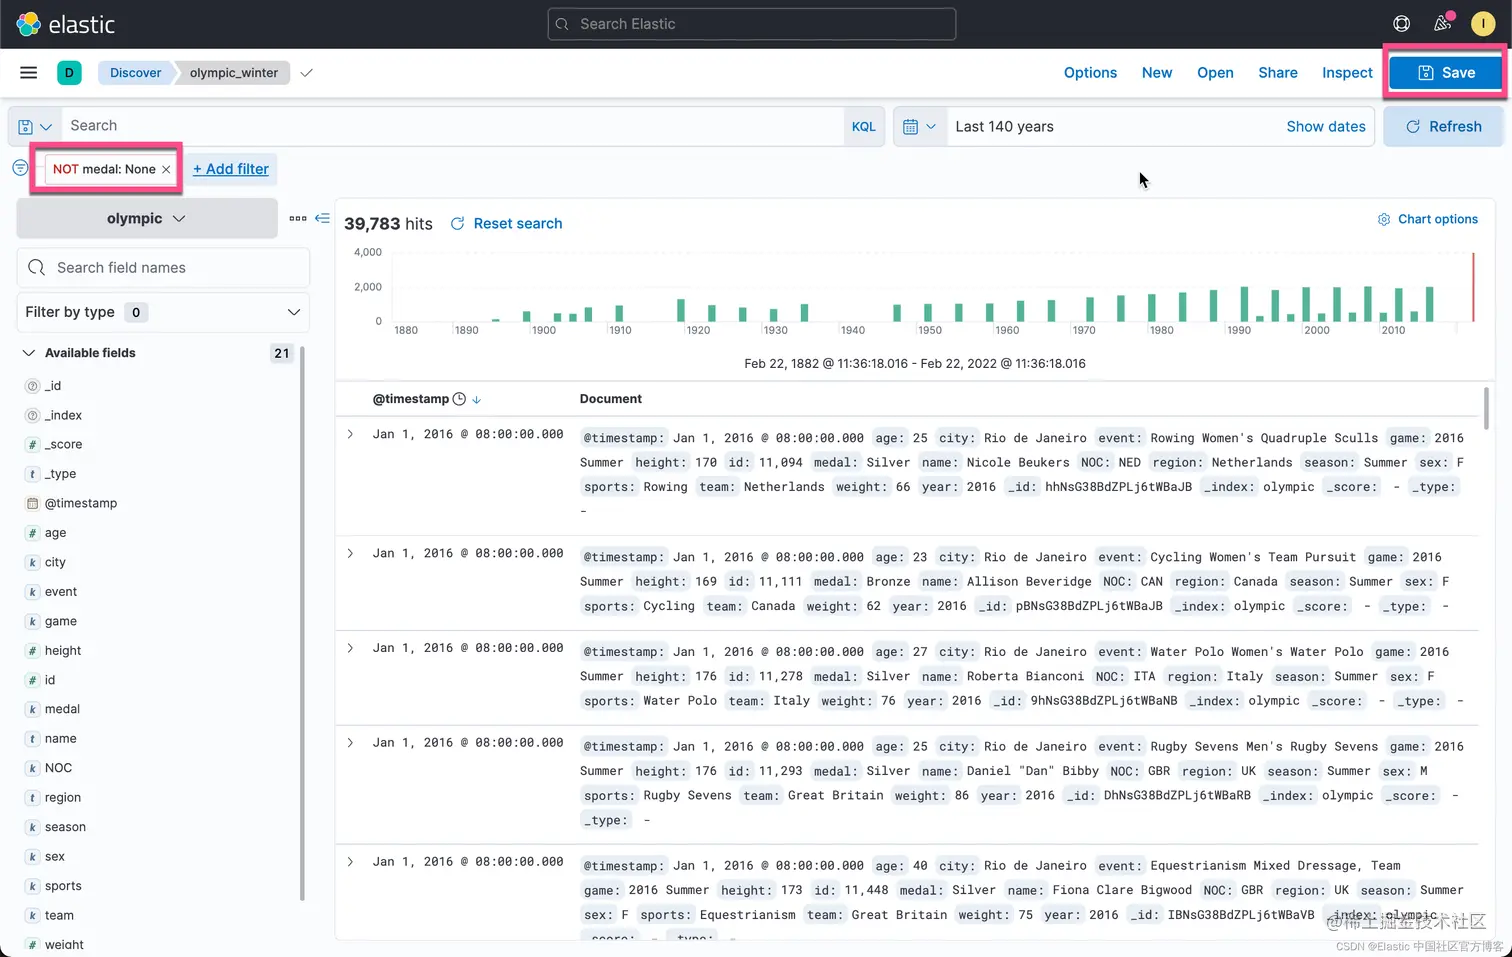The image size is (1512, 957).
Task: Open index pattern options ellipsis
Action: [298, 218]
